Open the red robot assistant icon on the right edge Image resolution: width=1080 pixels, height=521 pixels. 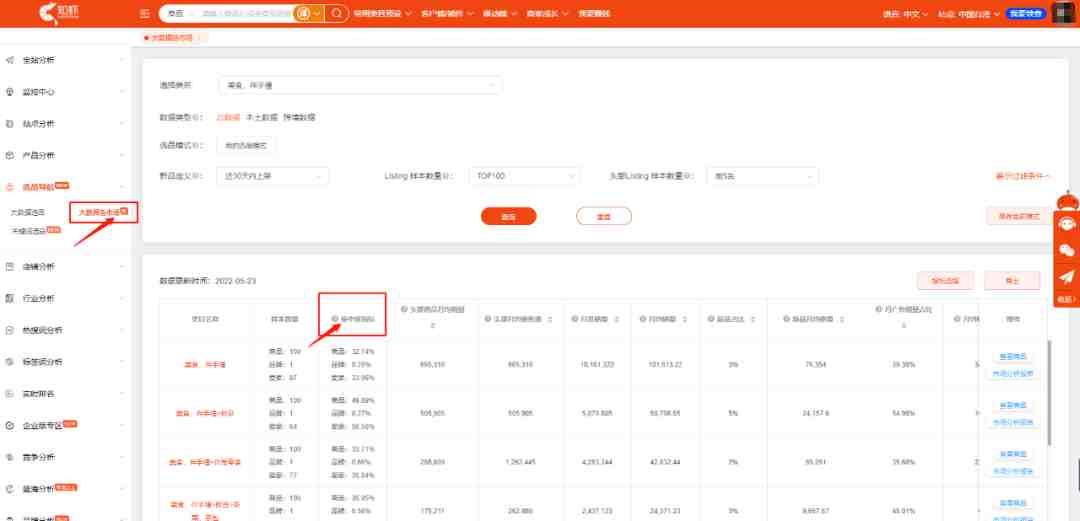pyautogui.click(x=1067, y=200)
